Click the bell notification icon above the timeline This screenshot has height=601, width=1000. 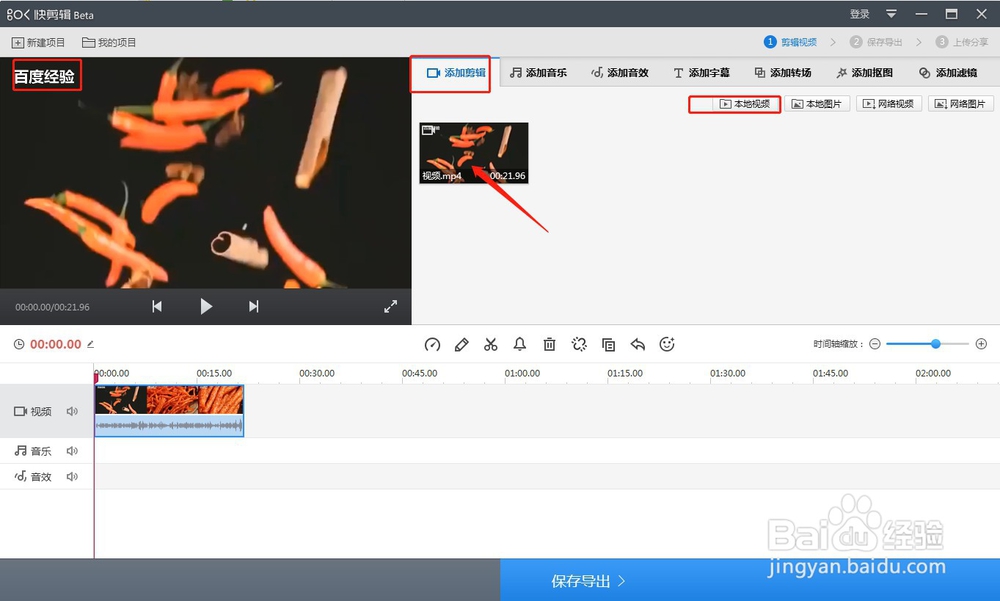pos(519,344)
